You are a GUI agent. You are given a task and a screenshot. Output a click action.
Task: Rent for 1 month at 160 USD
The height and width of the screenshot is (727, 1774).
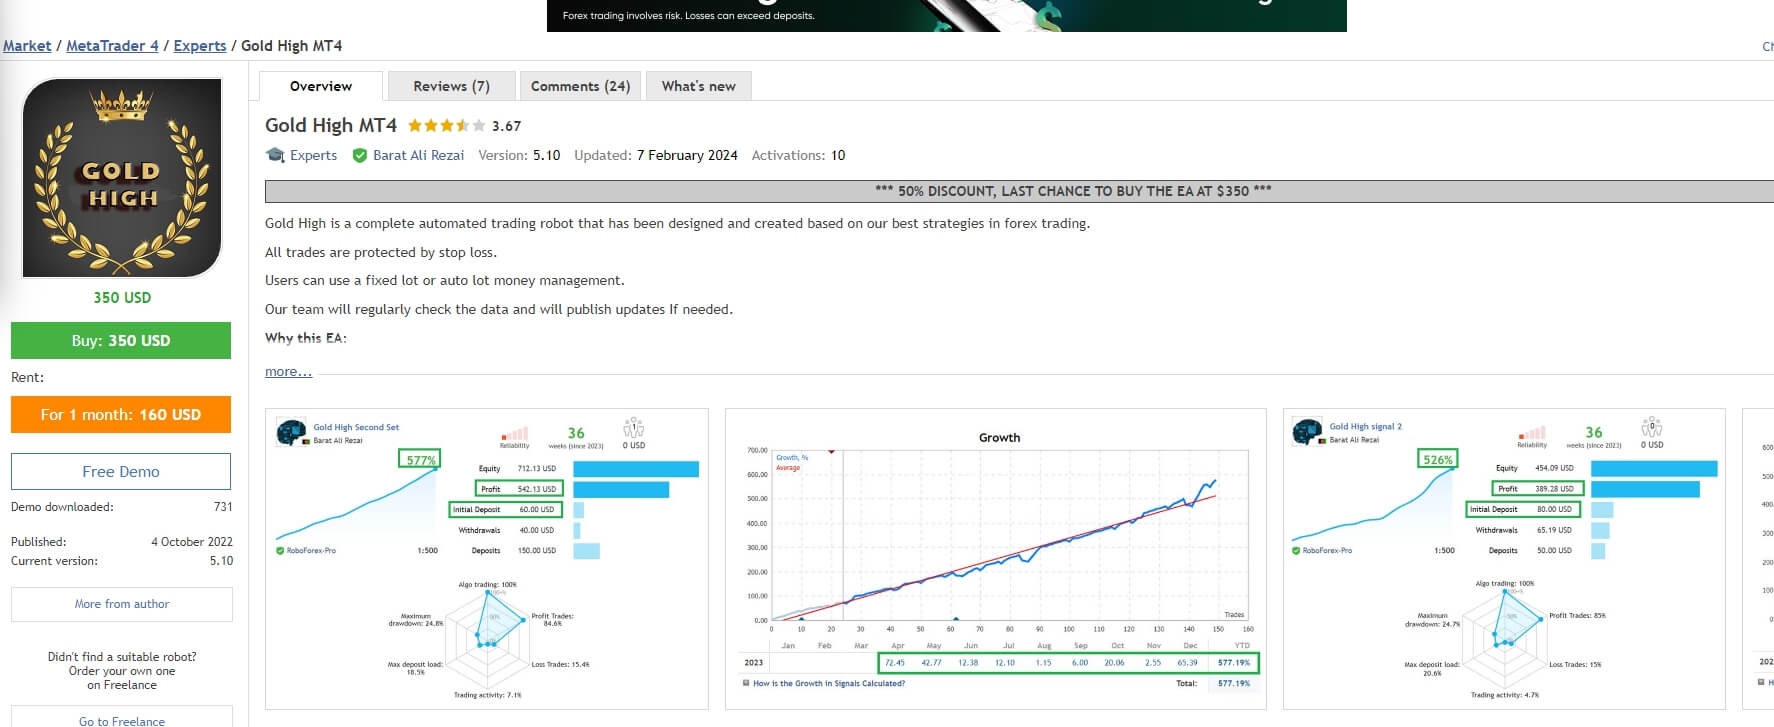[121, 414]
